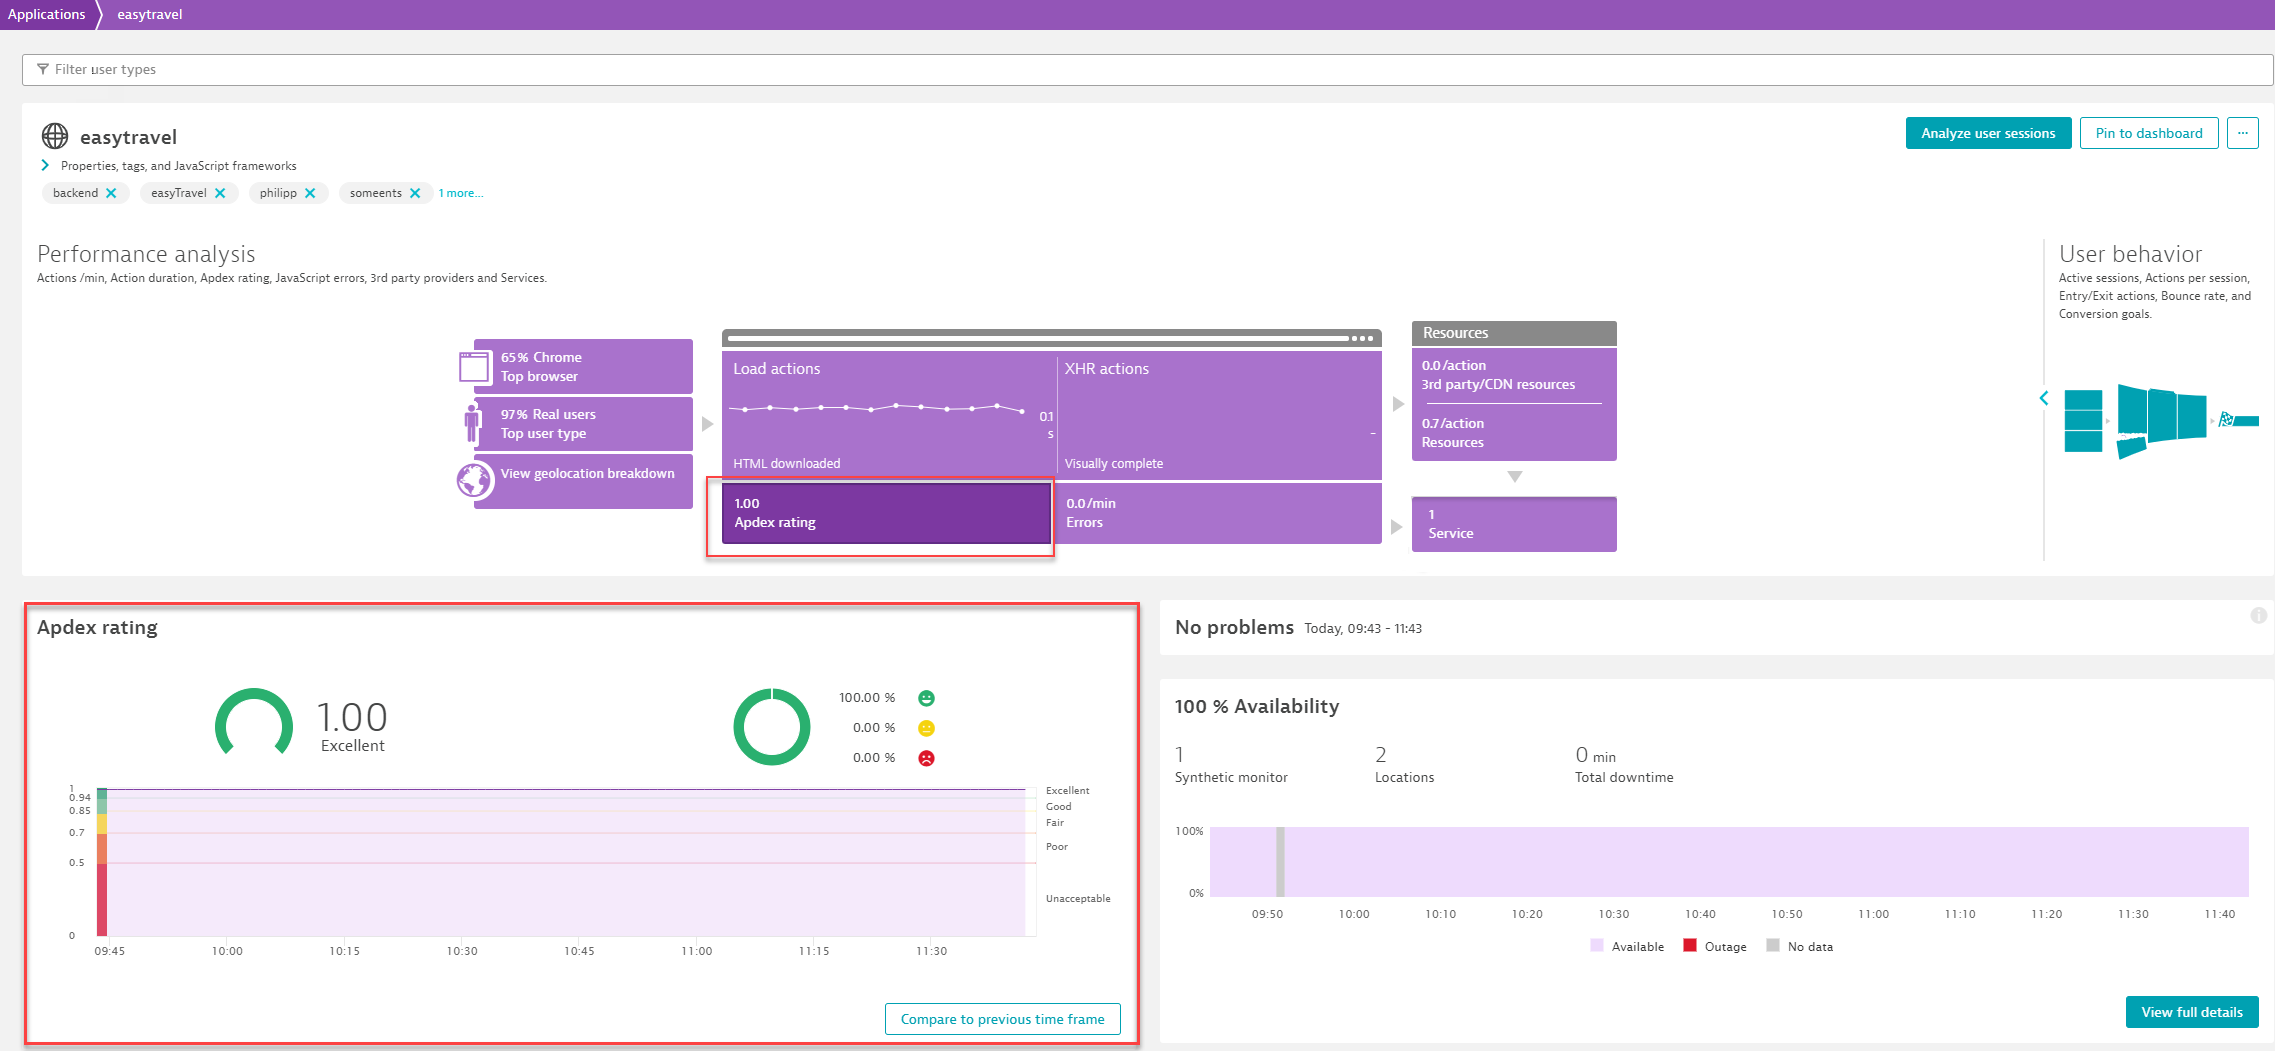
Task: Open XHR actions tile
Action: [x=1220, y=415]
